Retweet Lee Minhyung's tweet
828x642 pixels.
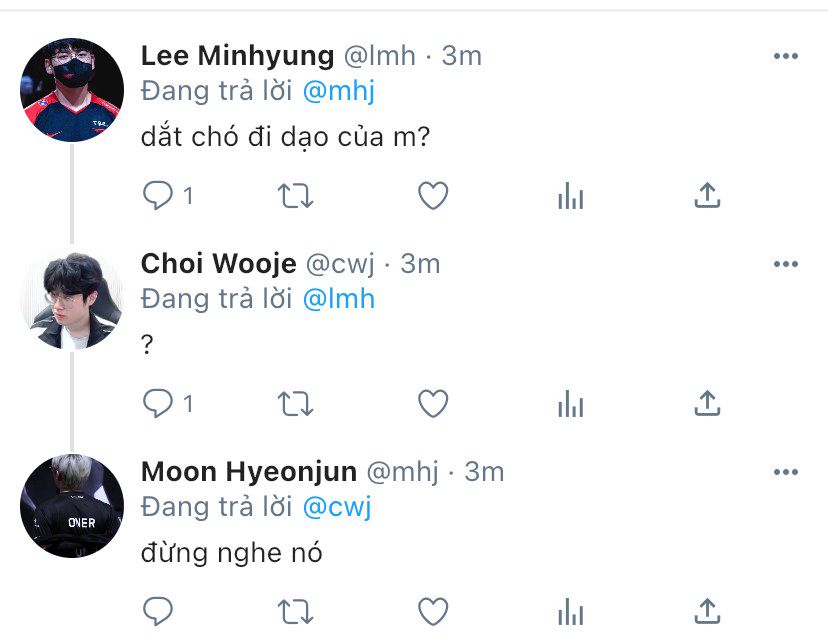(295, 196)
